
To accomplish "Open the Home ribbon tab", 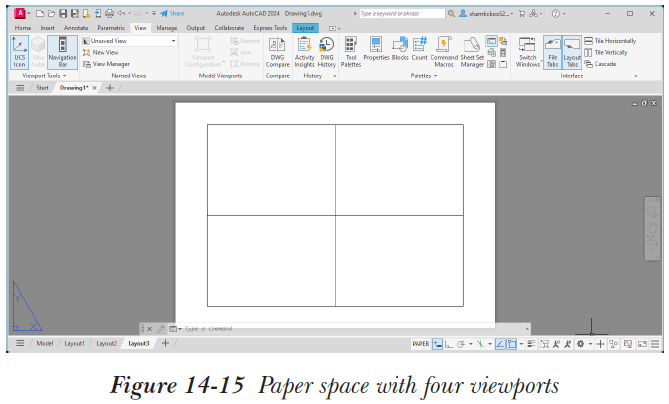I will coord(23,28).
